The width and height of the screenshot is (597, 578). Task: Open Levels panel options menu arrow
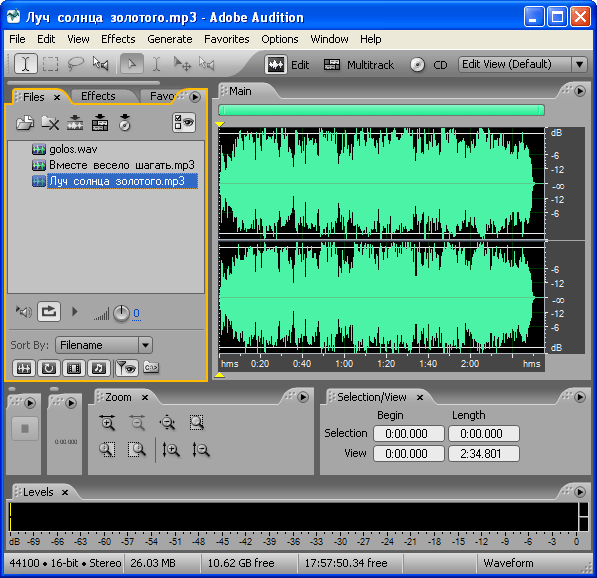click(x=579, y=492)
